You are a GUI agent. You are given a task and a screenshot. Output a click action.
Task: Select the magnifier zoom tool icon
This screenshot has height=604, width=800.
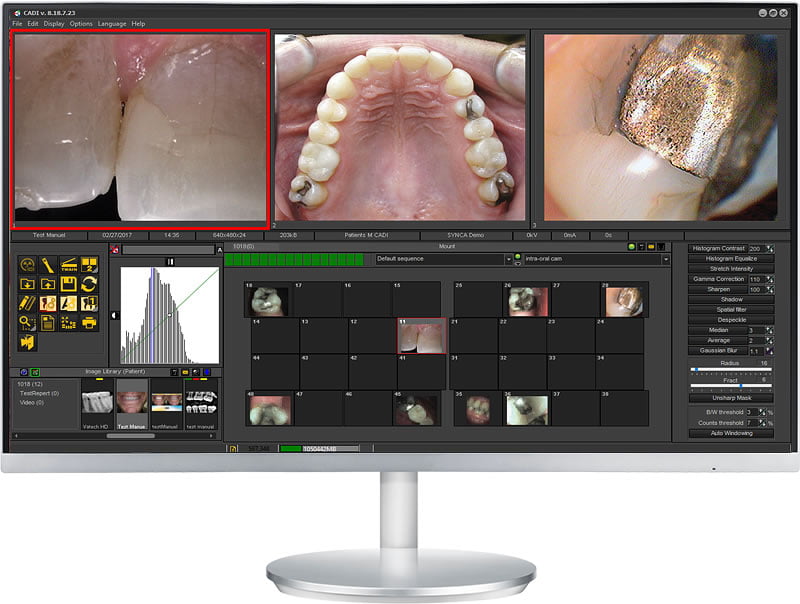tap(27, 322)
